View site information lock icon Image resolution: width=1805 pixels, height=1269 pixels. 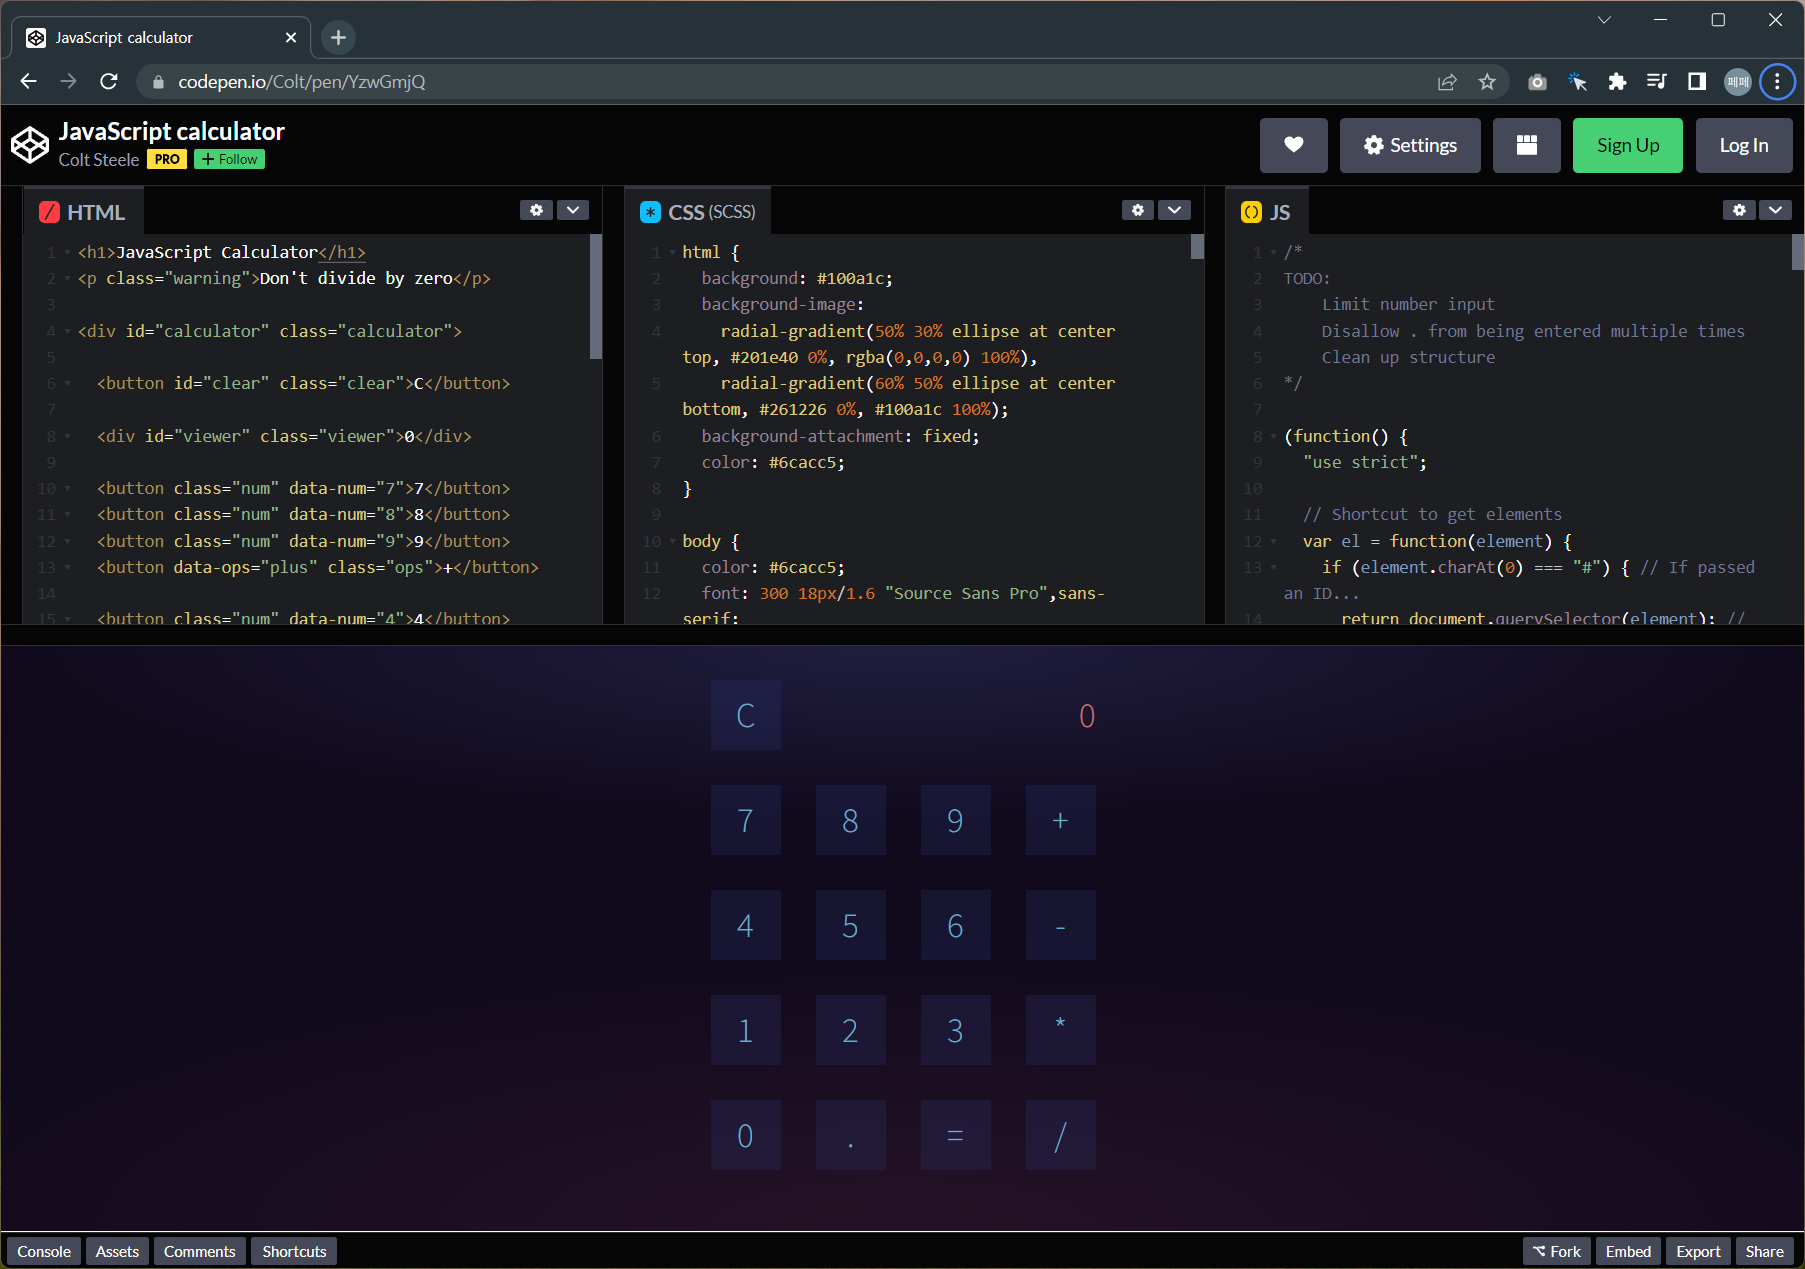click(157, 82)
